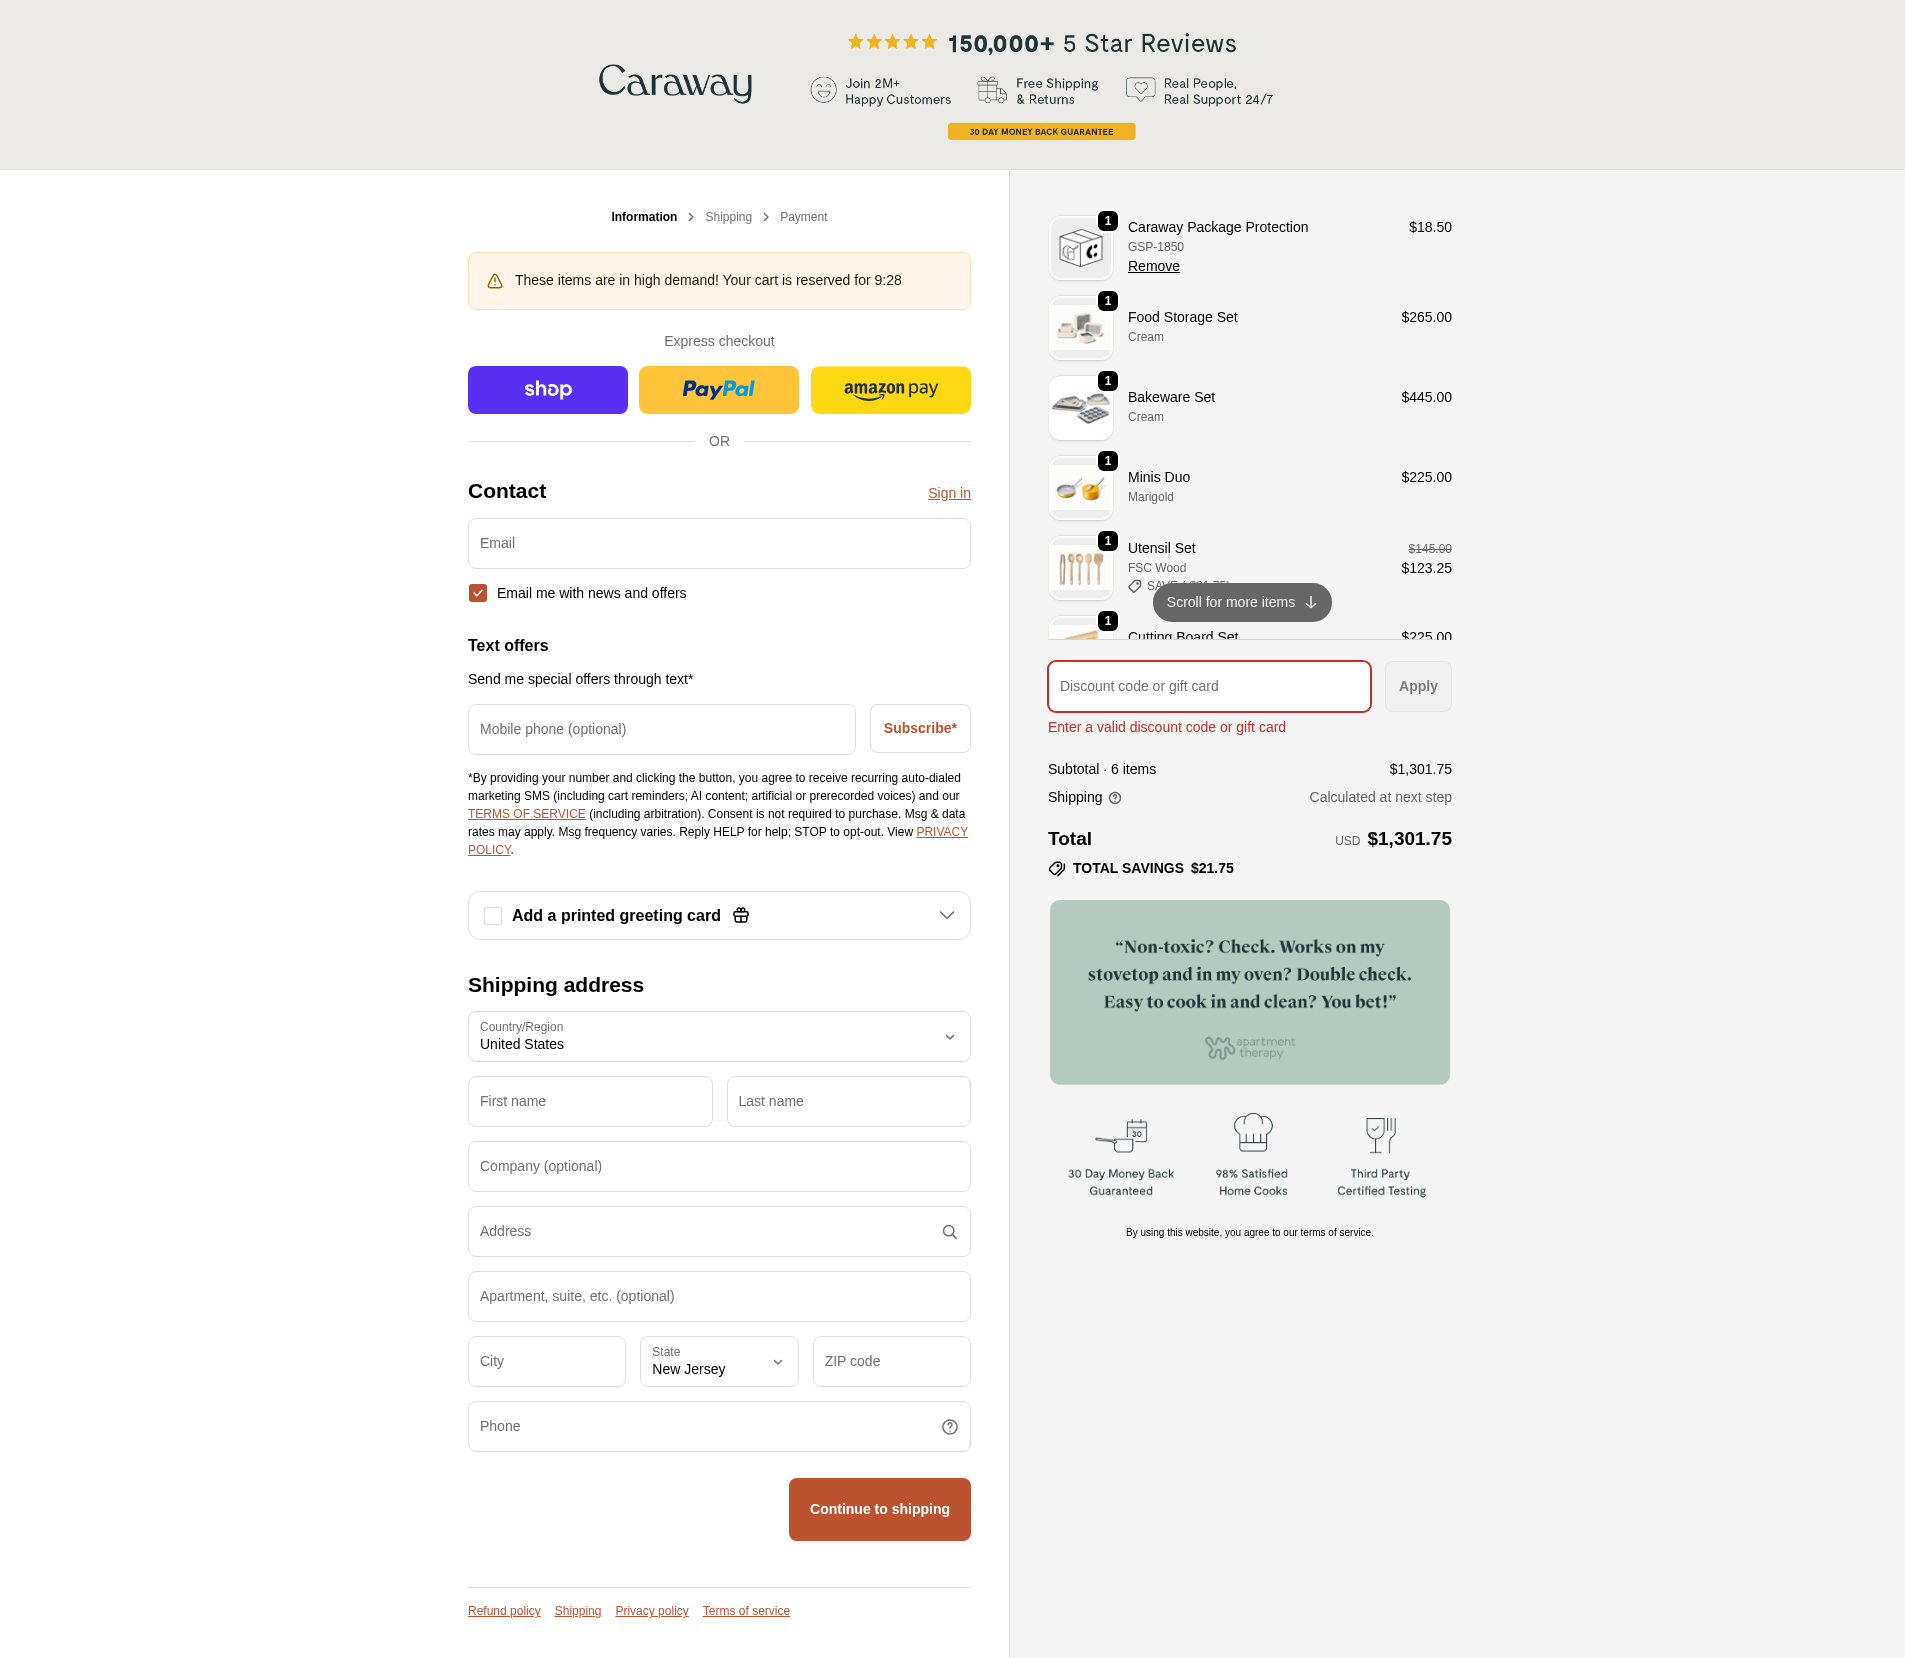Click Continue to shipping button
This screenshot has width=1905, height=1658.
pos(879,1509)
